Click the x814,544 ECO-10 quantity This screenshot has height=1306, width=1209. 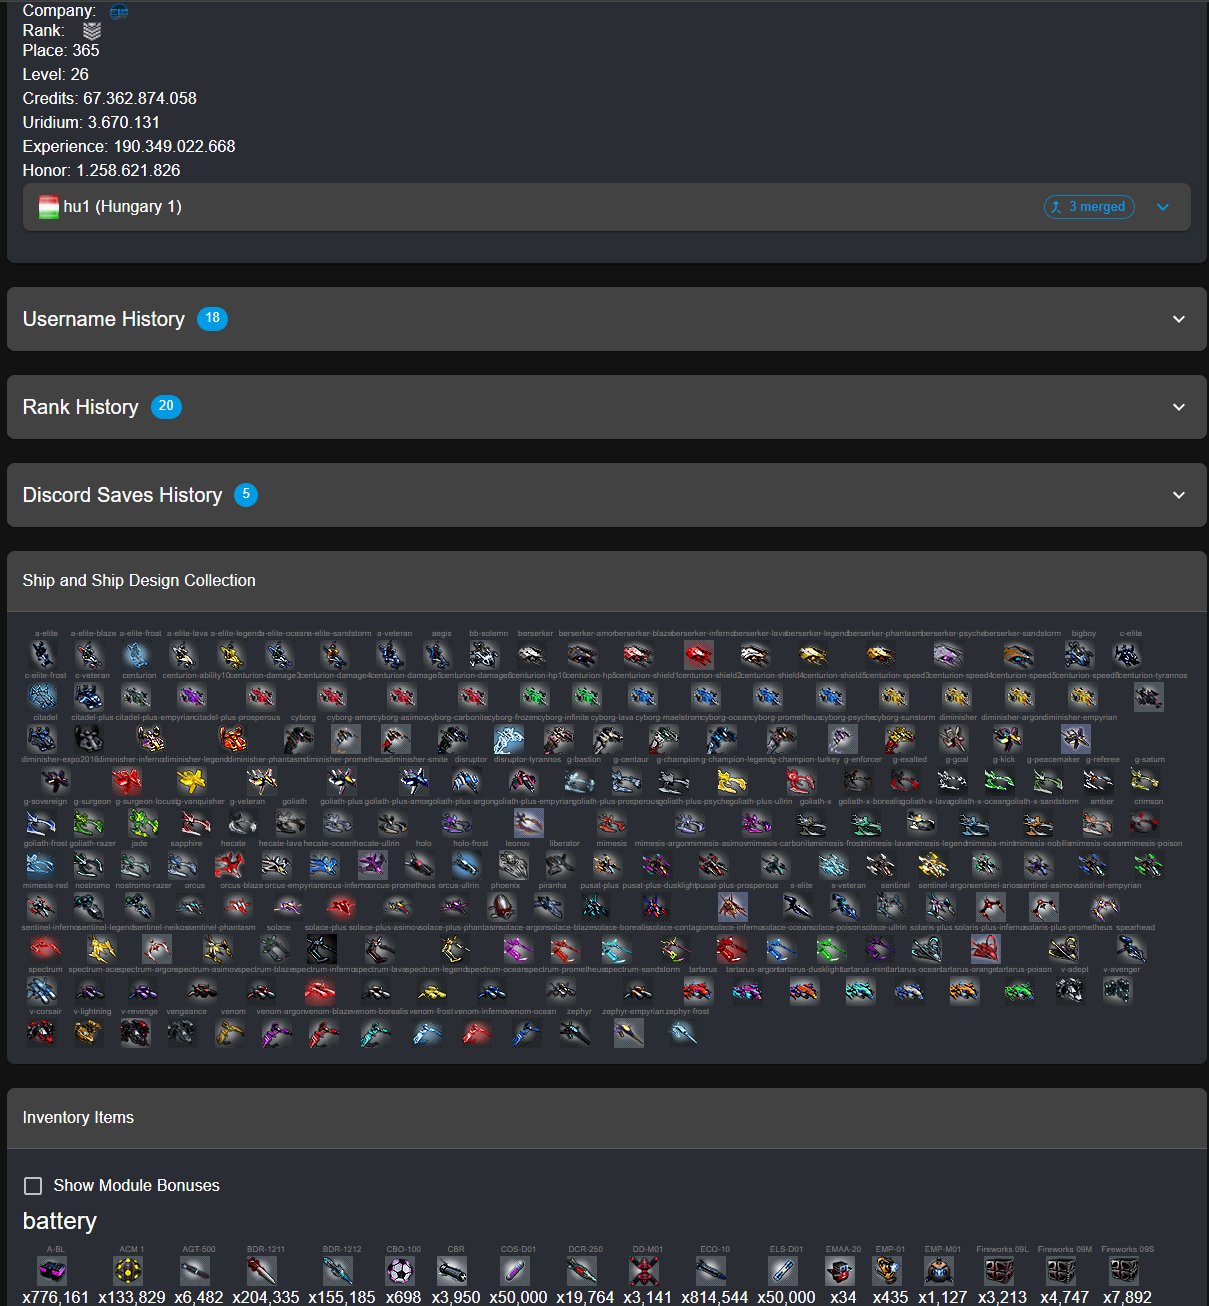715,1297
